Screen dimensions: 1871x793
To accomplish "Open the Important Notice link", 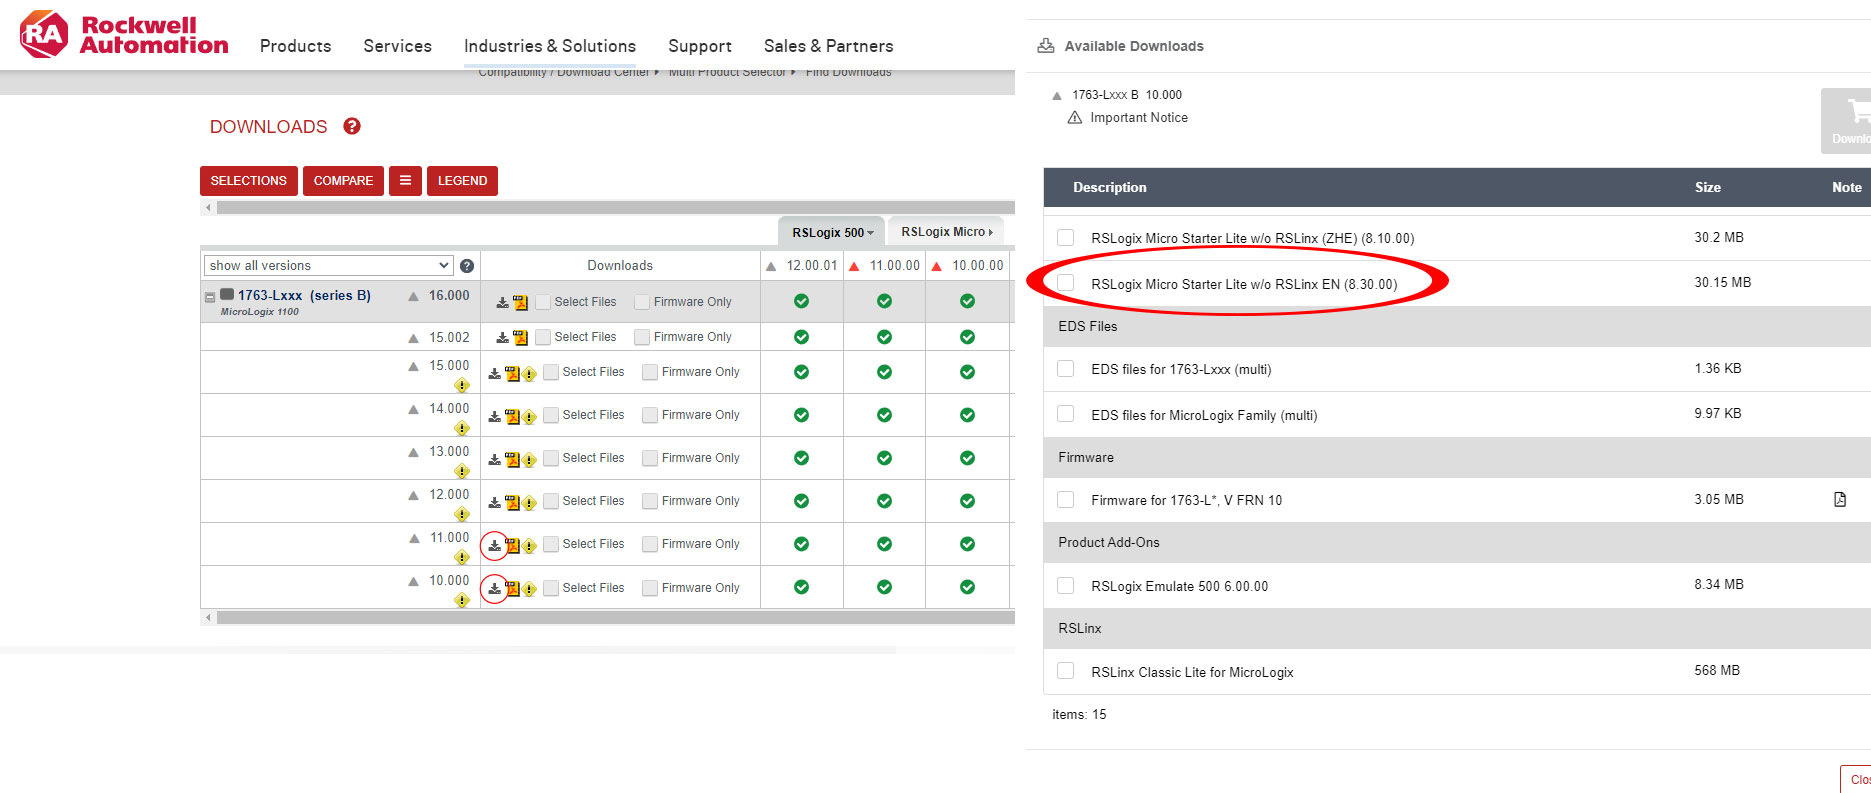I will point(1139,117).
